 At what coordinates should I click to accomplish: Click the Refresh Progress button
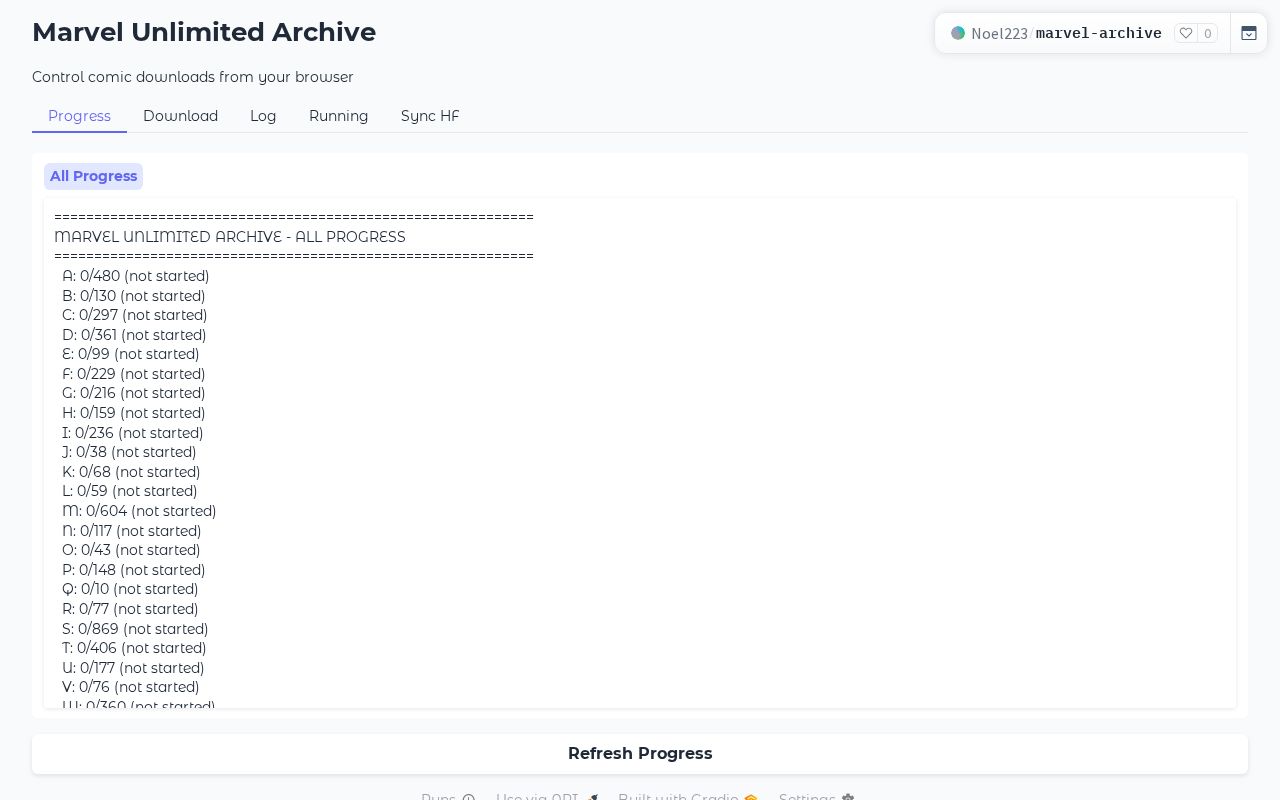tap(640, 754)
